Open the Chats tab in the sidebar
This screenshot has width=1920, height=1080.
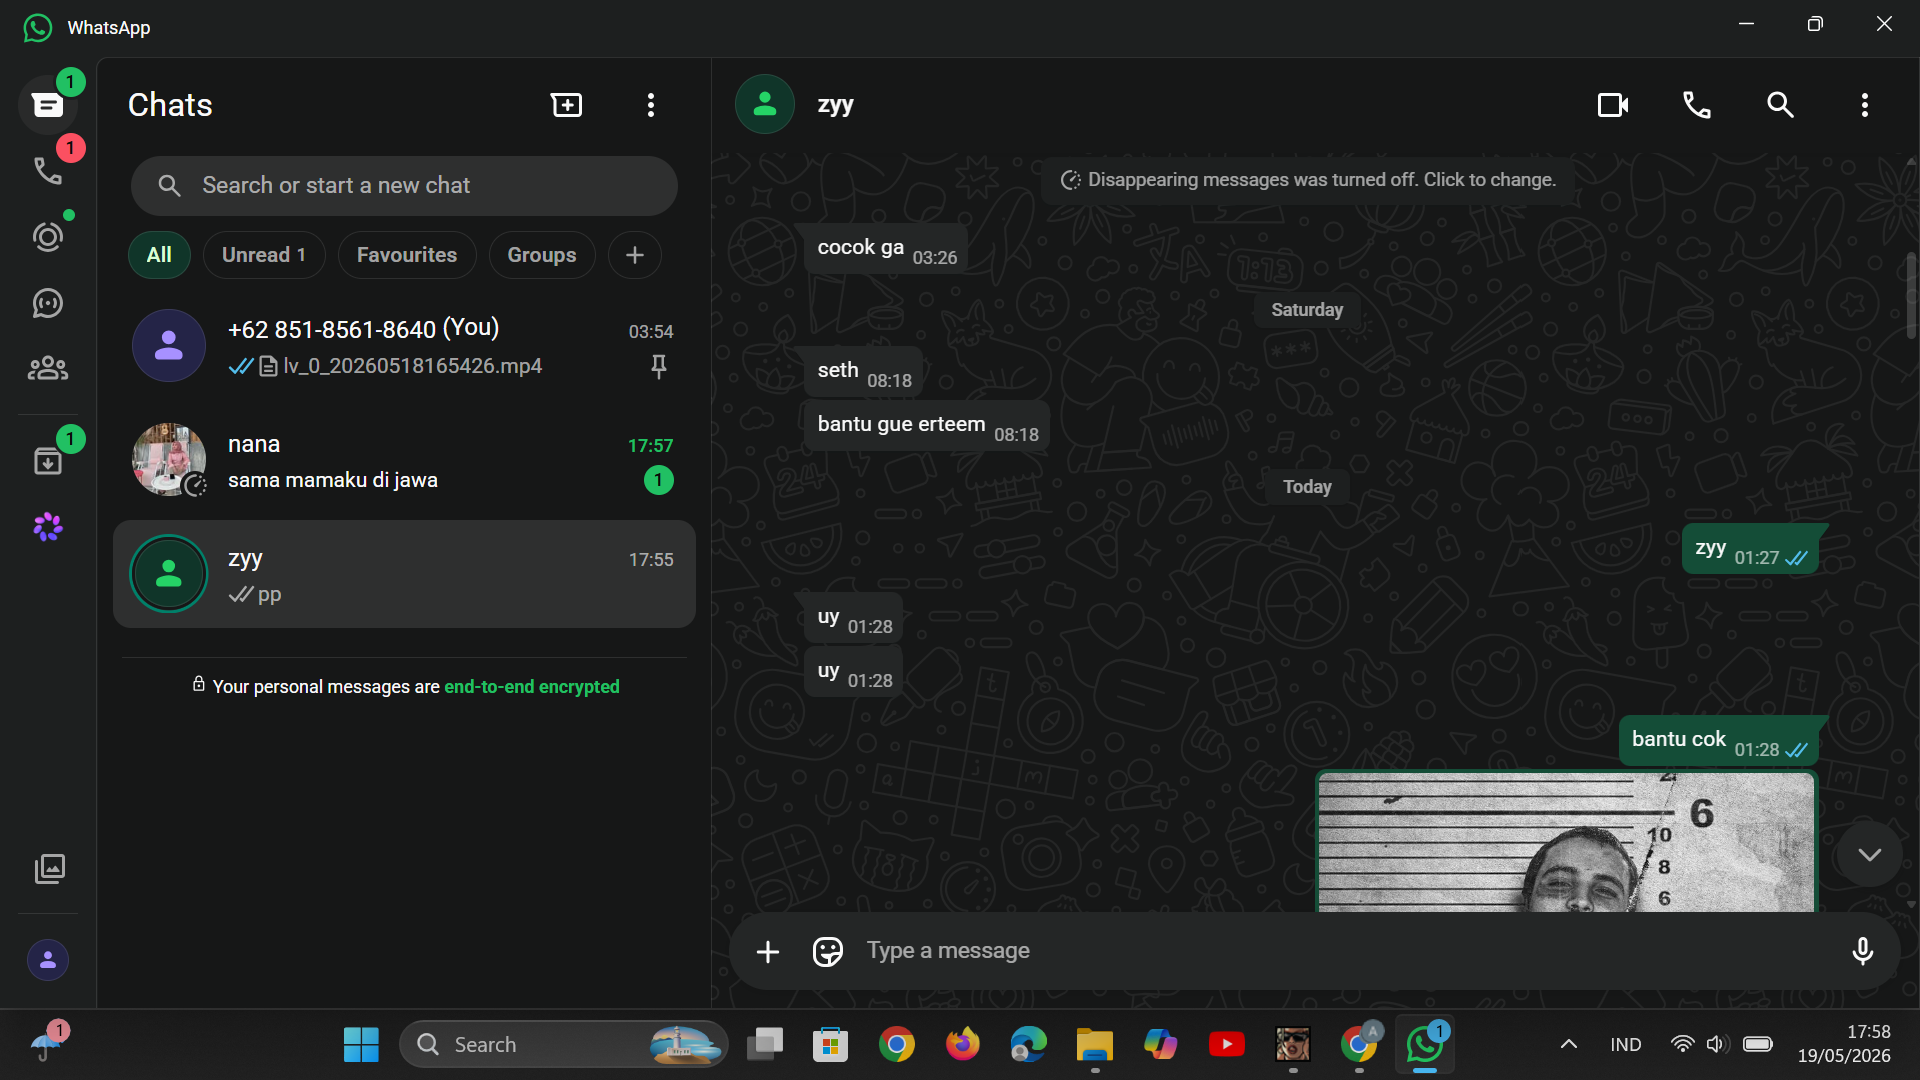[47, 105]
